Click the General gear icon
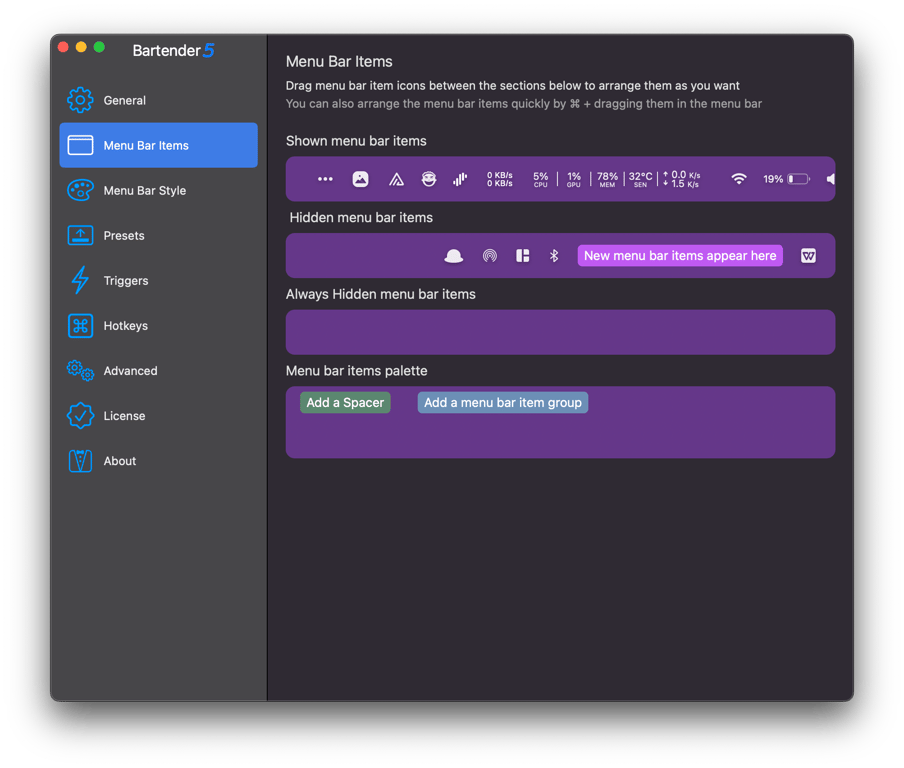The height and width of the screenshot is (768, 904). click(x=80, y=100)
